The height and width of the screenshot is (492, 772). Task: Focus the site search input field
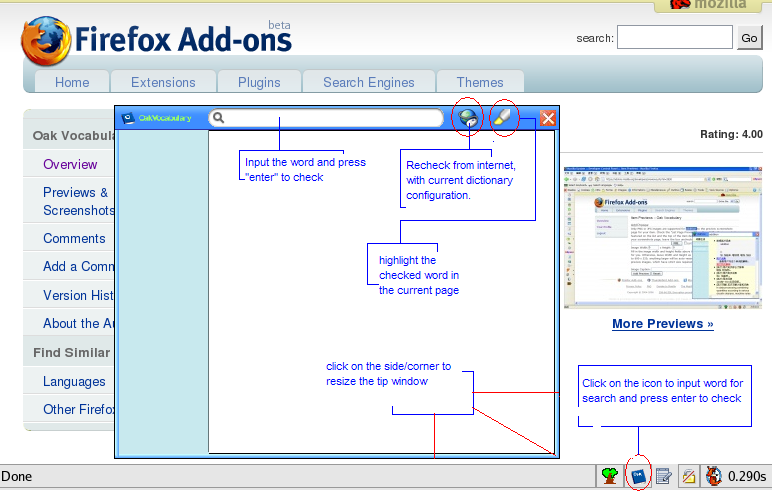pos(675,37)
